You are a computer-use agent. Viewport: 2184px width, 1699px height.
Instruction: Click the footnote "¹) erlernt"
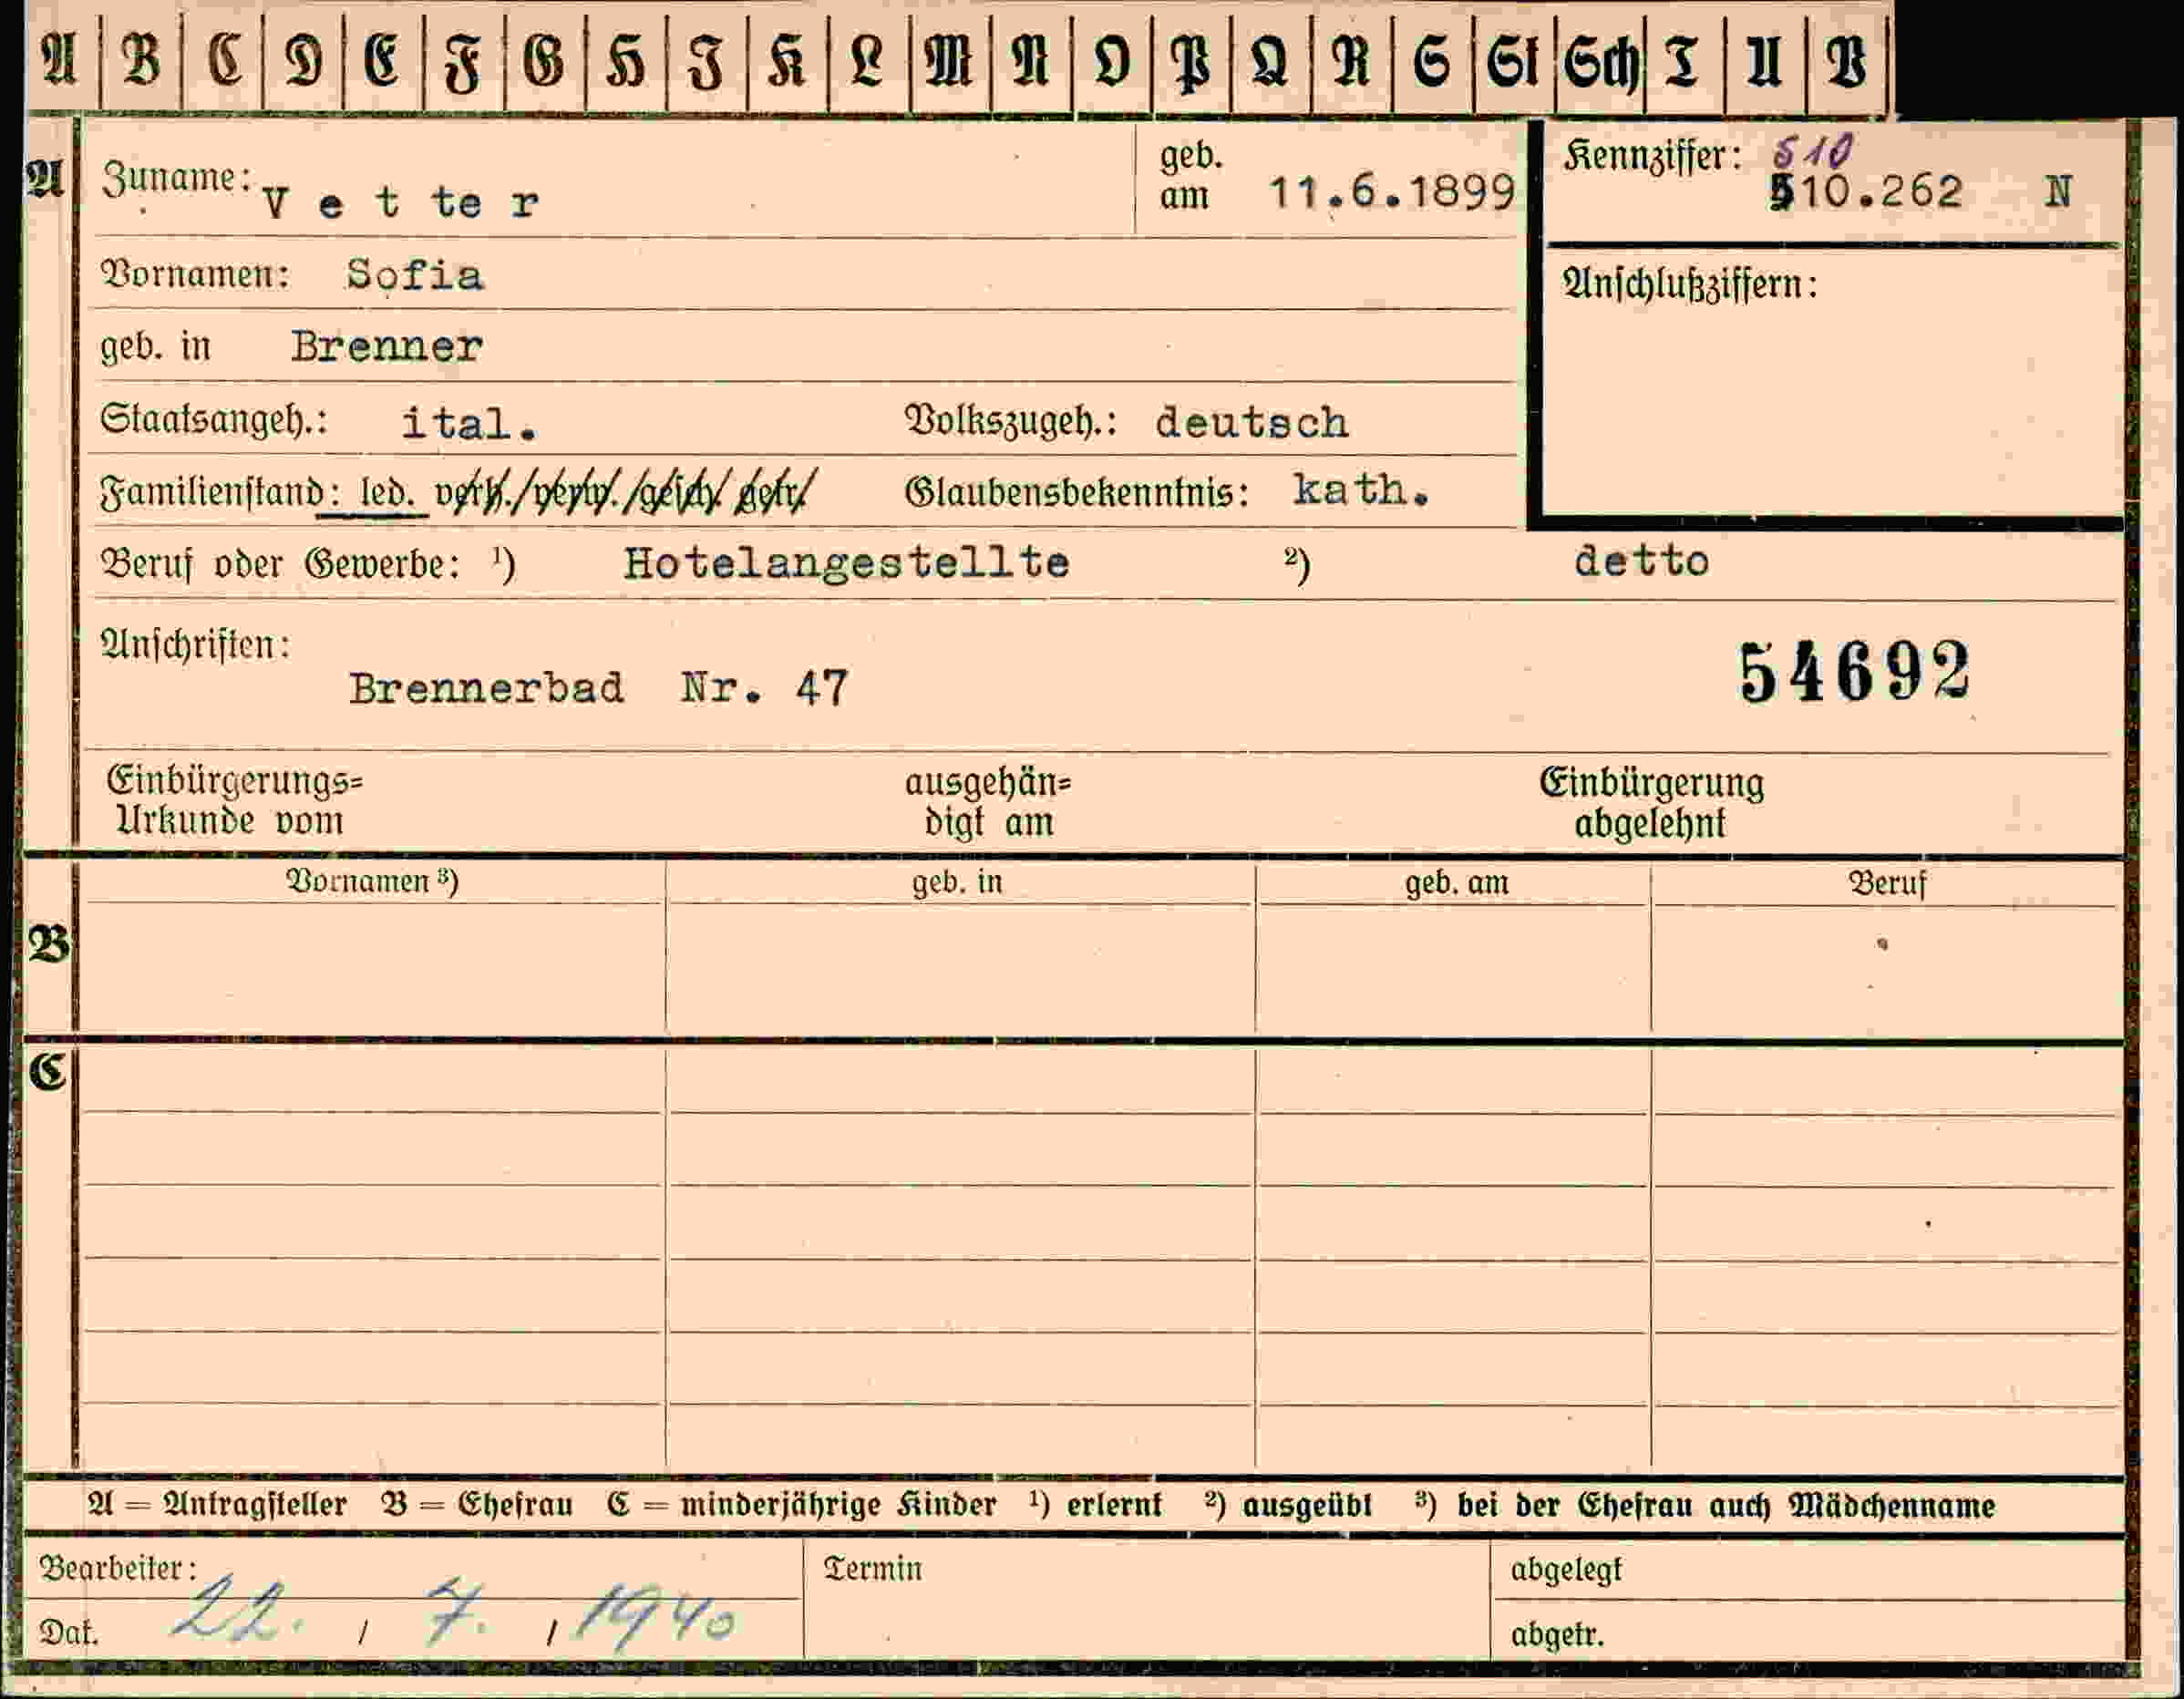pyautogui.click(x=1095, y=1504)
